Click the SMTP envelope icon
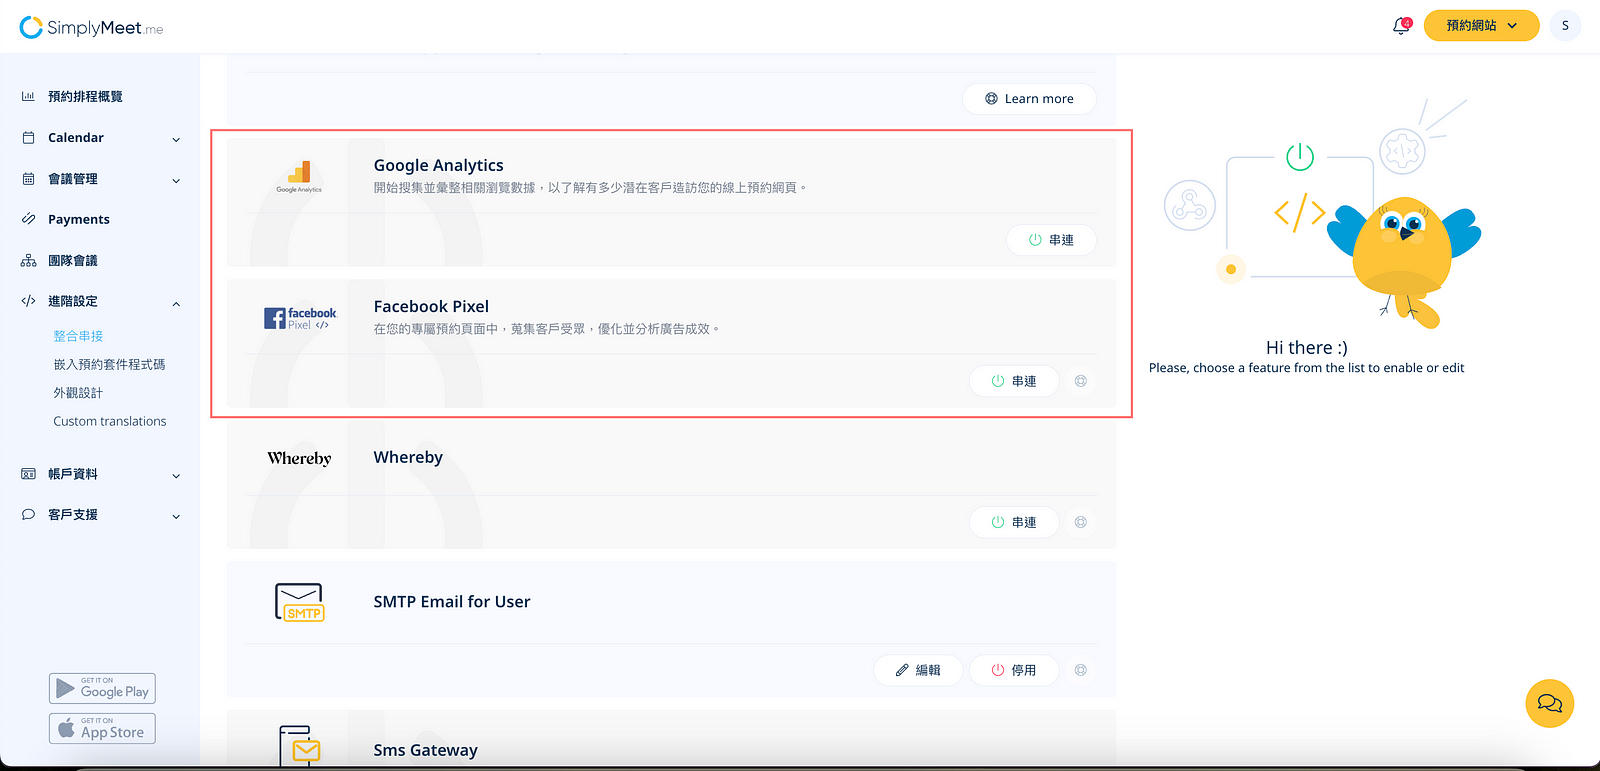Screen dimensions: 1600x771 (x=299, y=602)
